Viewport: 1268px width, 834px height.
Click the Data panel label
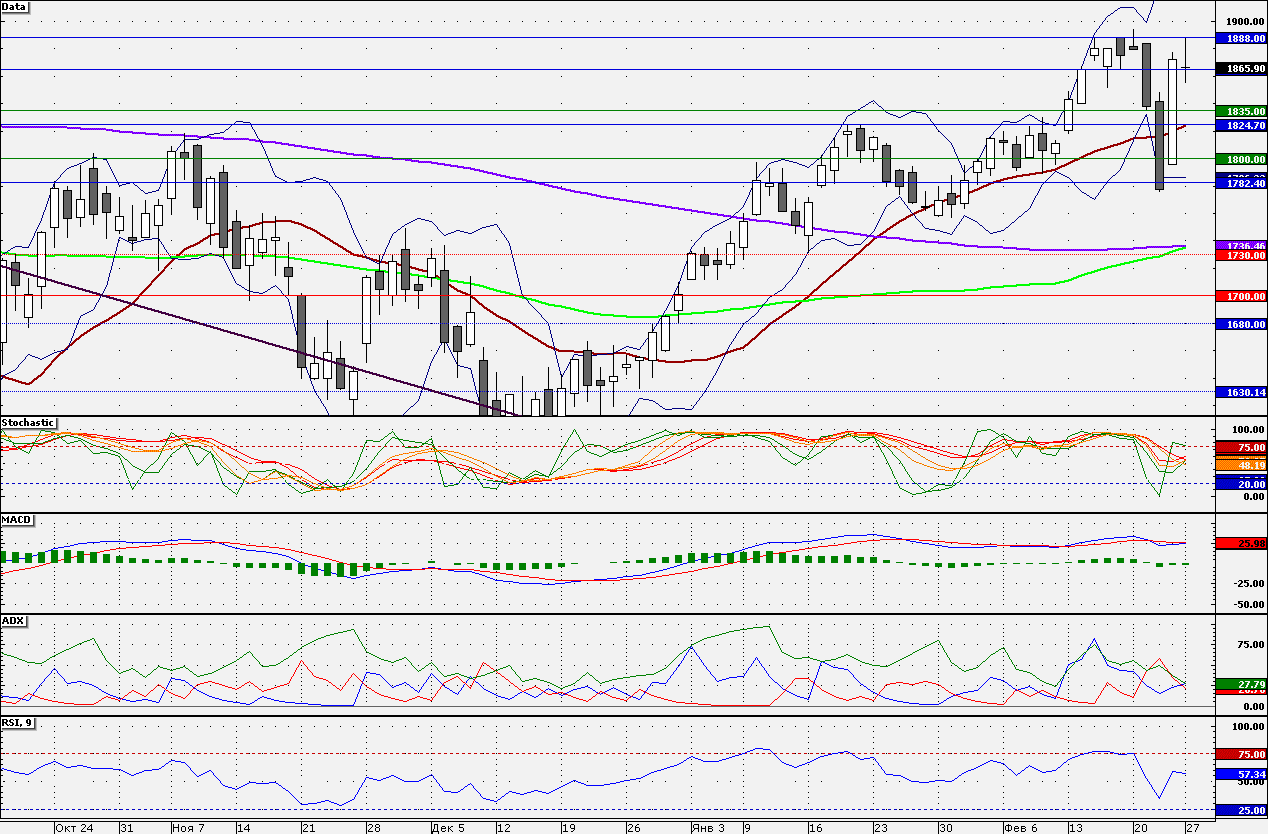click(x=15, y=6)
